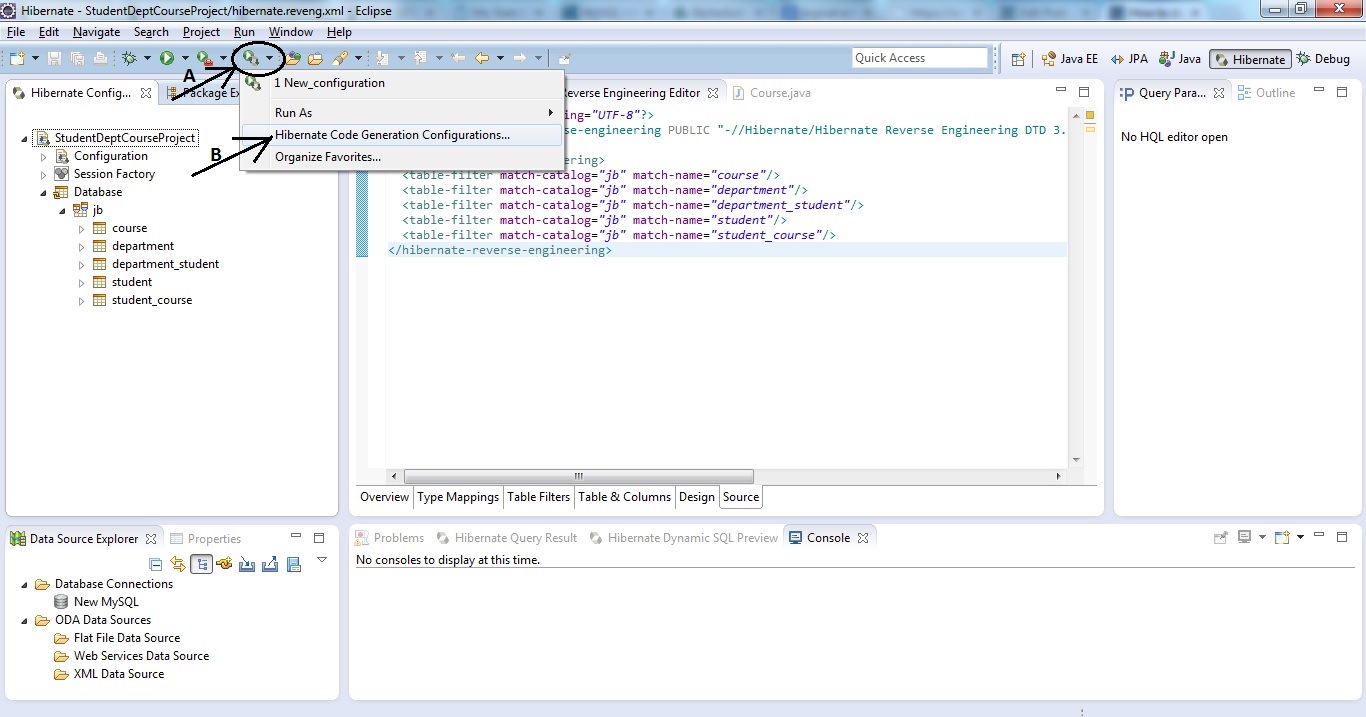
Task: Open the Navigate menu
Action: [96, 32]
